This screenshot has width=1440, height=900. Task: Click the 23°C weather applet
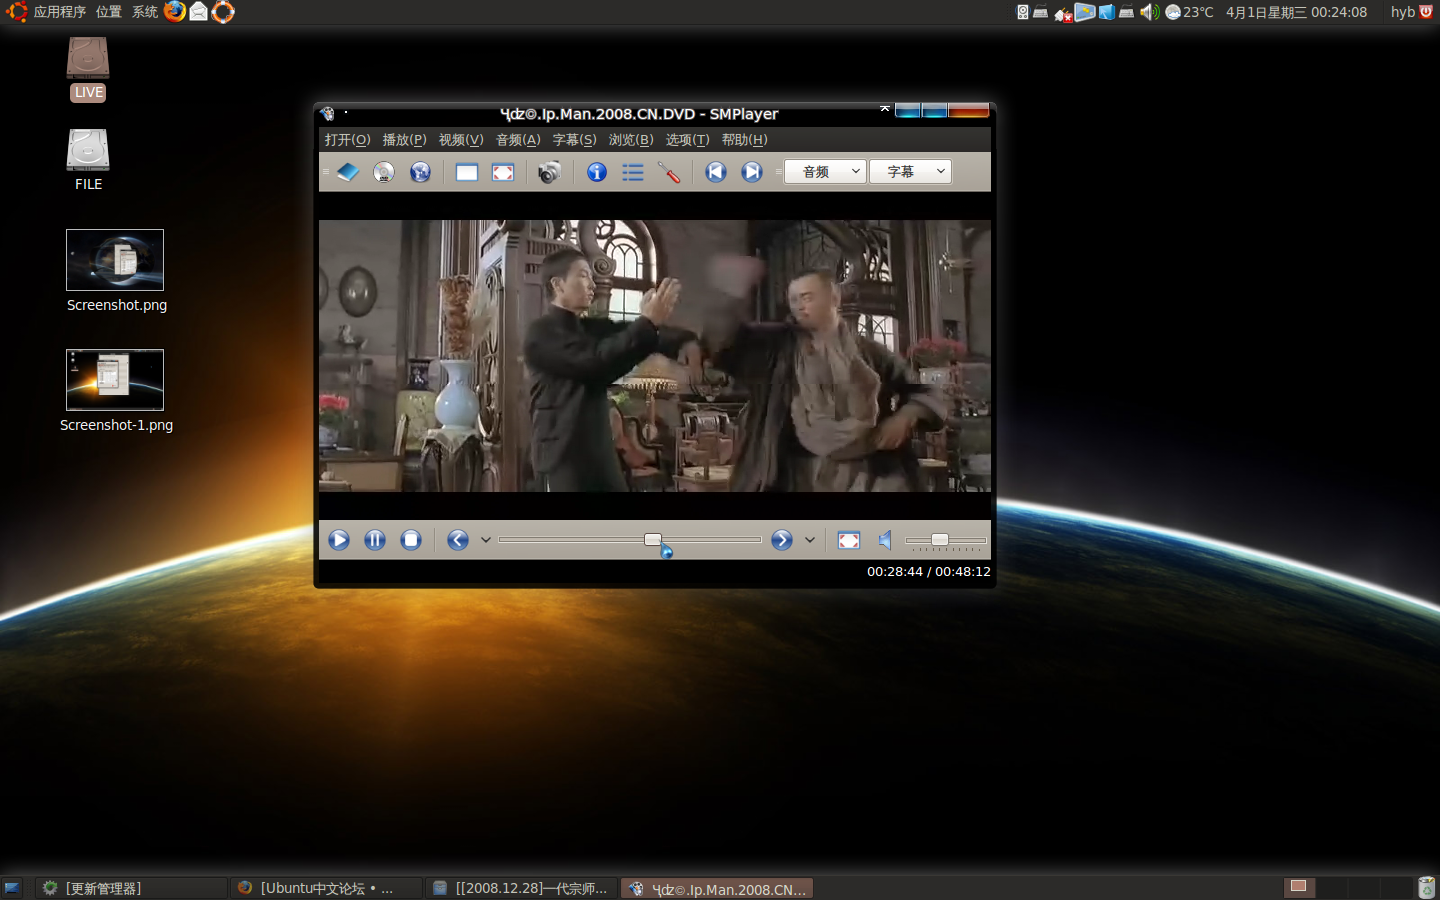click(1189, 12)
